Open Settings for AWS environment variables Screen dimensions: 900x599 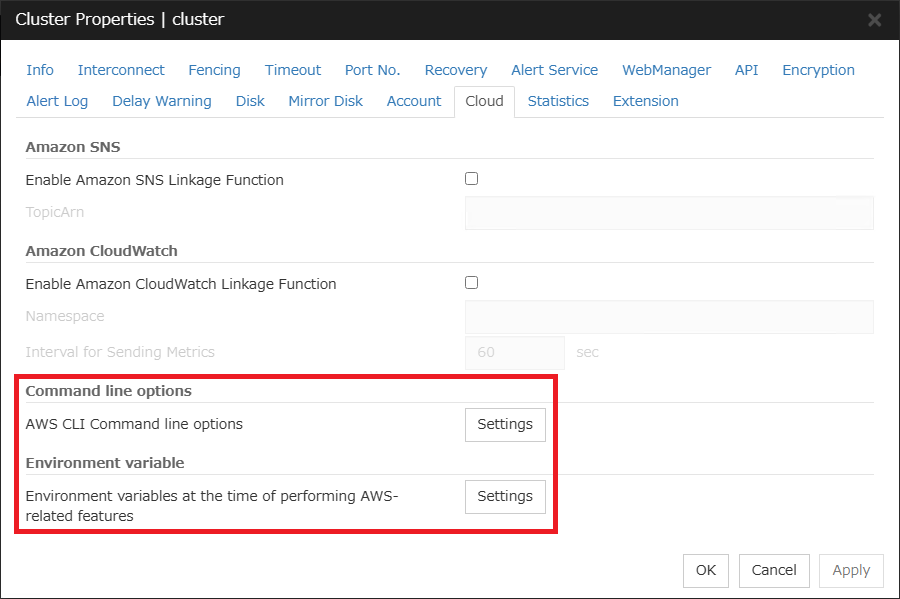click(505, 497)
